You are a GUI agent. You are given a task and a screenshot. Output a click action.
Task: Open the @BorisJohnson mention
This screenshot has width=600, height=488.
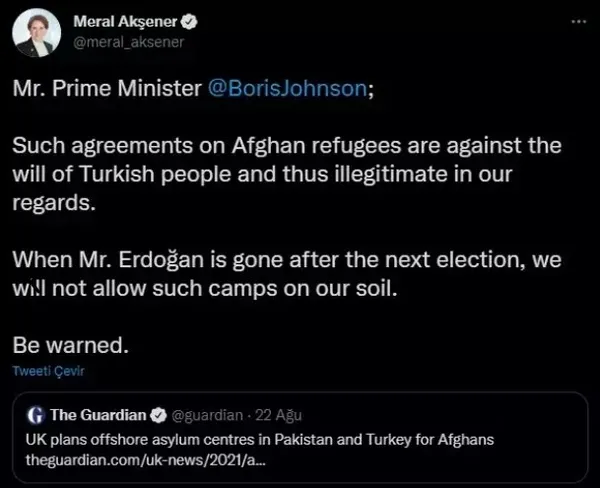click(x=287, y=89)
